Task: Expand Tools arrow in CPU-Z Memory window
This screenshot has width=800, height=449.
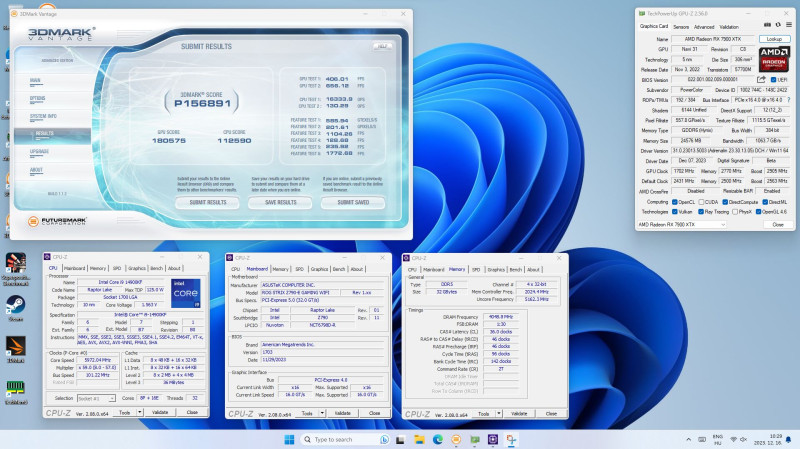Action: 498,414
